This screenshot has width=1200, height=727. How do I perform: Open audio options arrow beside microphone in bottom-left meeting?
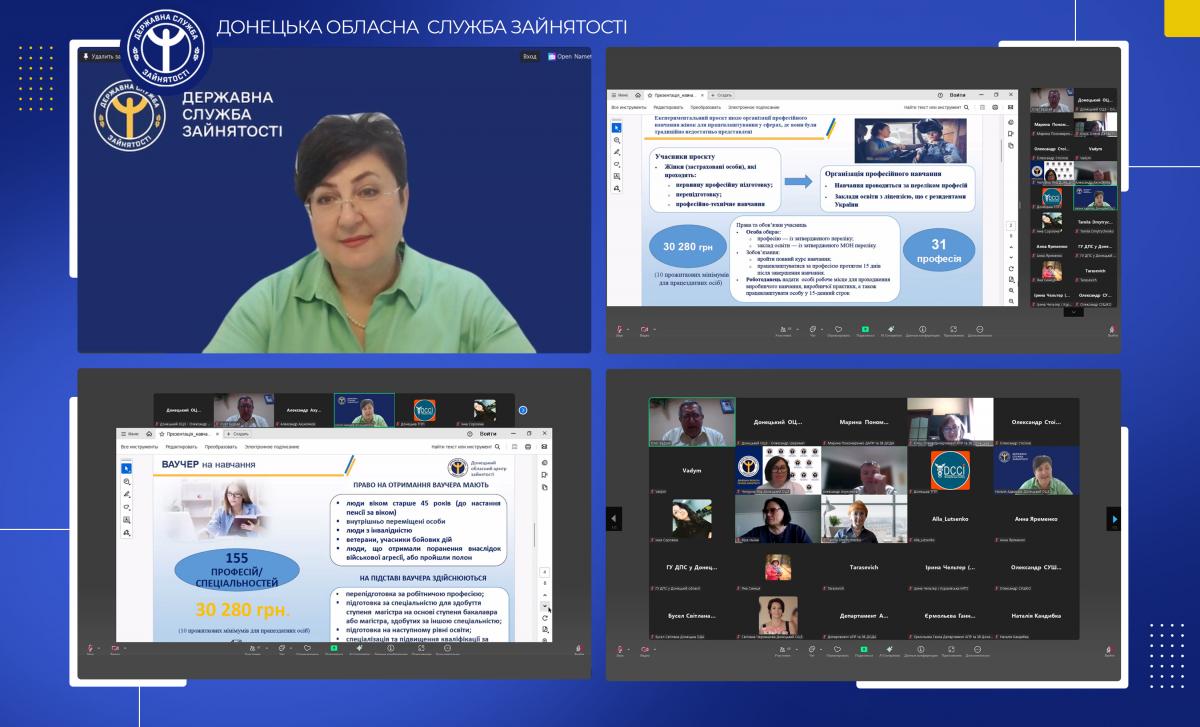(99, 648)
